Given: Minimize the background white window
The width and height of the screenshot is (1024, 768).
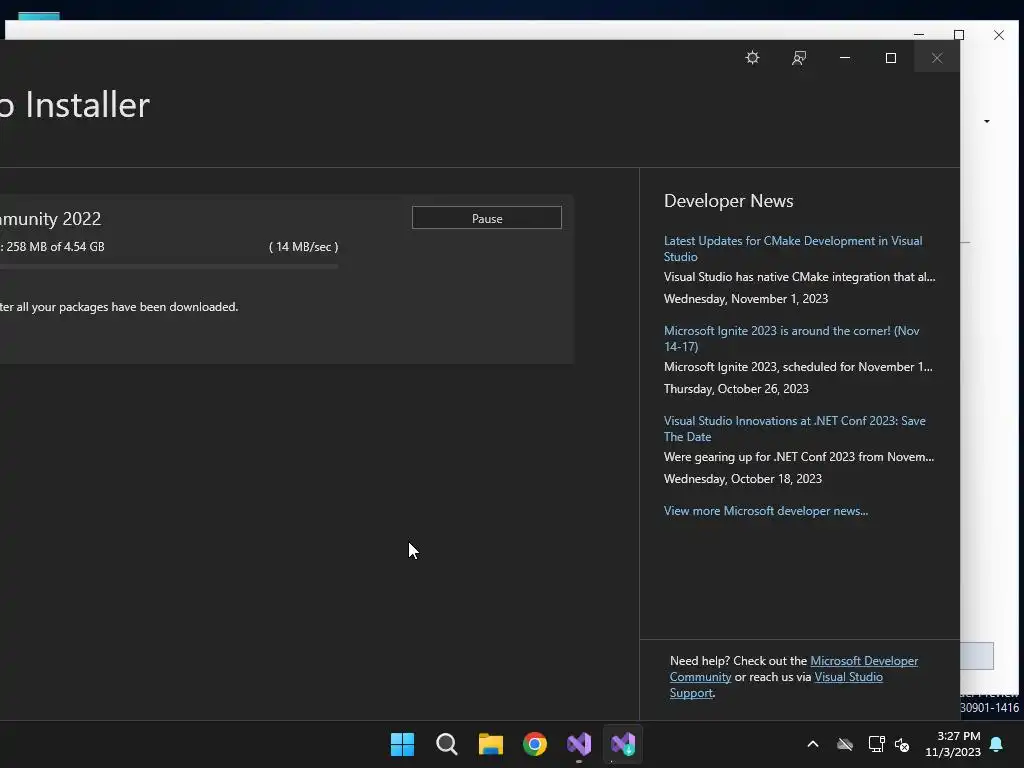Looking at the screenshot, I should [x=919, y=34].
